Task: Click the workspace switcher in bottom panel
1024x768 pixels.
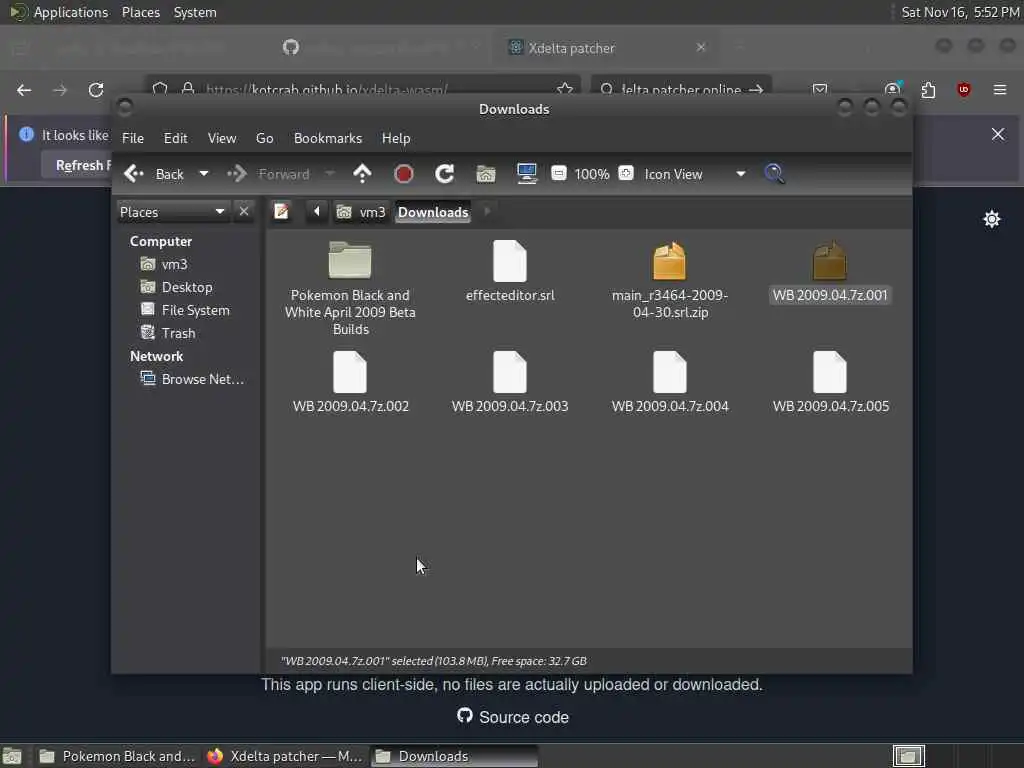Action: tap(908, 756)
